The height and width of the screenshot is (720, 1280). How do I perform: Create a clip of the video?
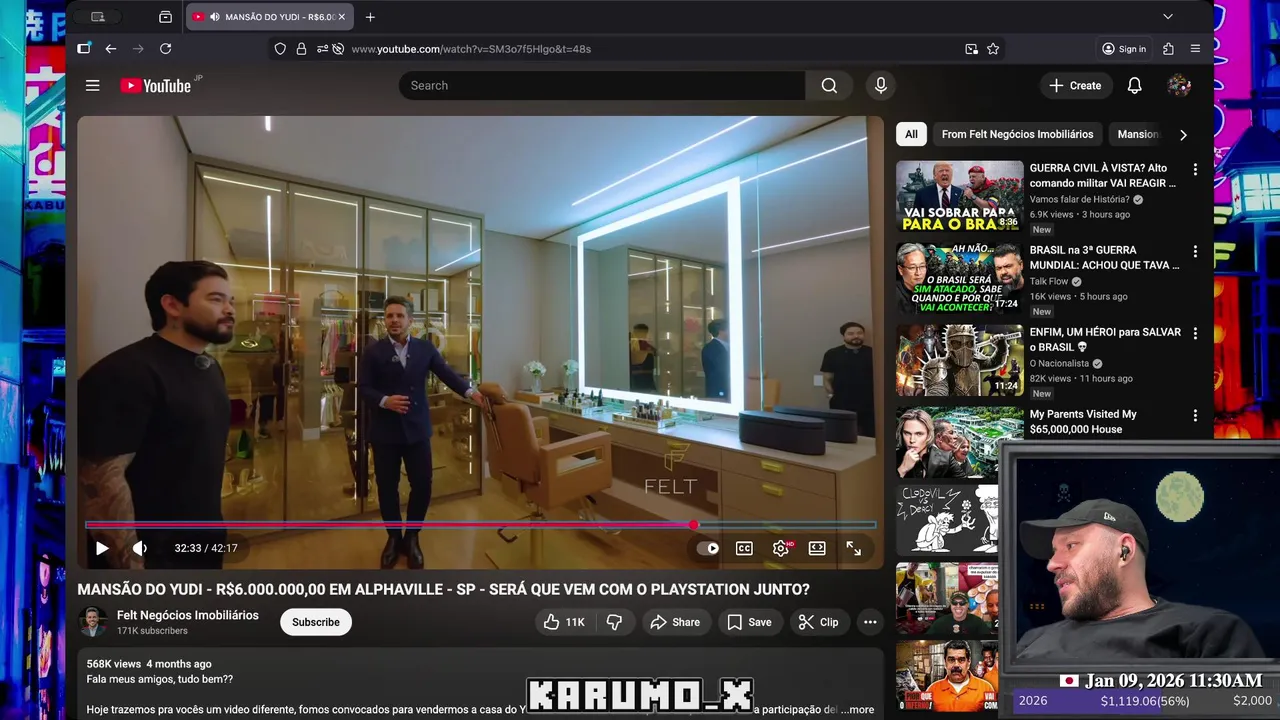click(x=818, y=622)
